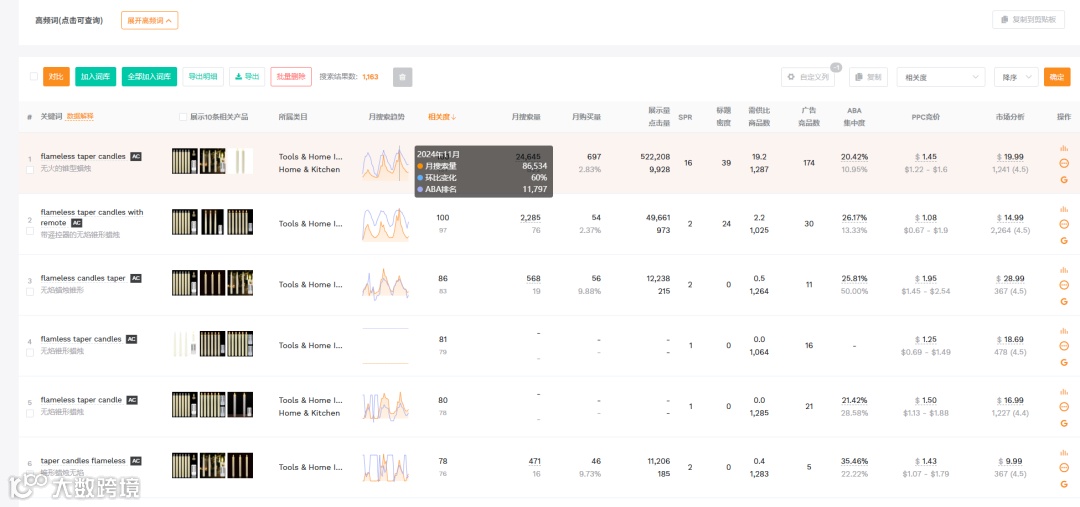The width and height of the screenshot is (1080, 507).
Task: Enable 展示10条相关产品 checkbox
Action: pyautogui.click(x=183, y=117)
